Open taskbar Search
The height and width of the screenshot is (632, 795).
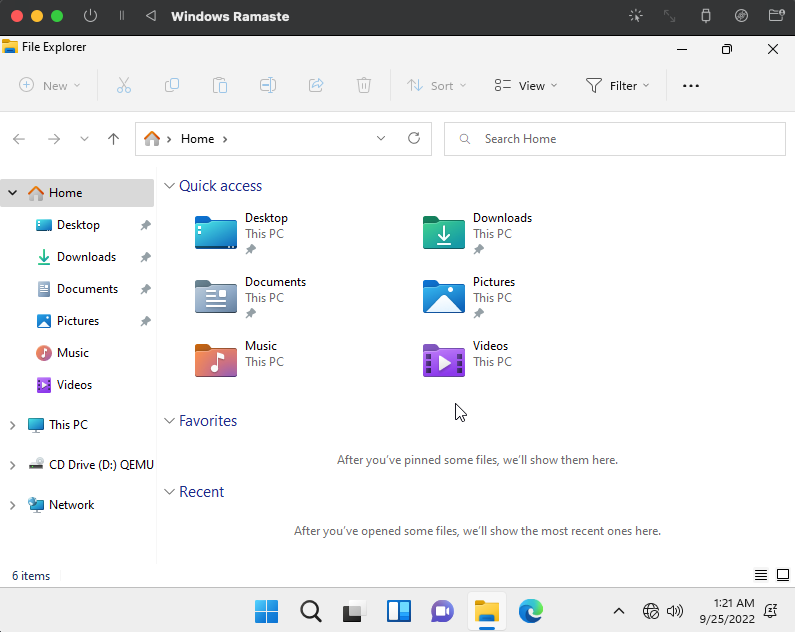[310, 611]
